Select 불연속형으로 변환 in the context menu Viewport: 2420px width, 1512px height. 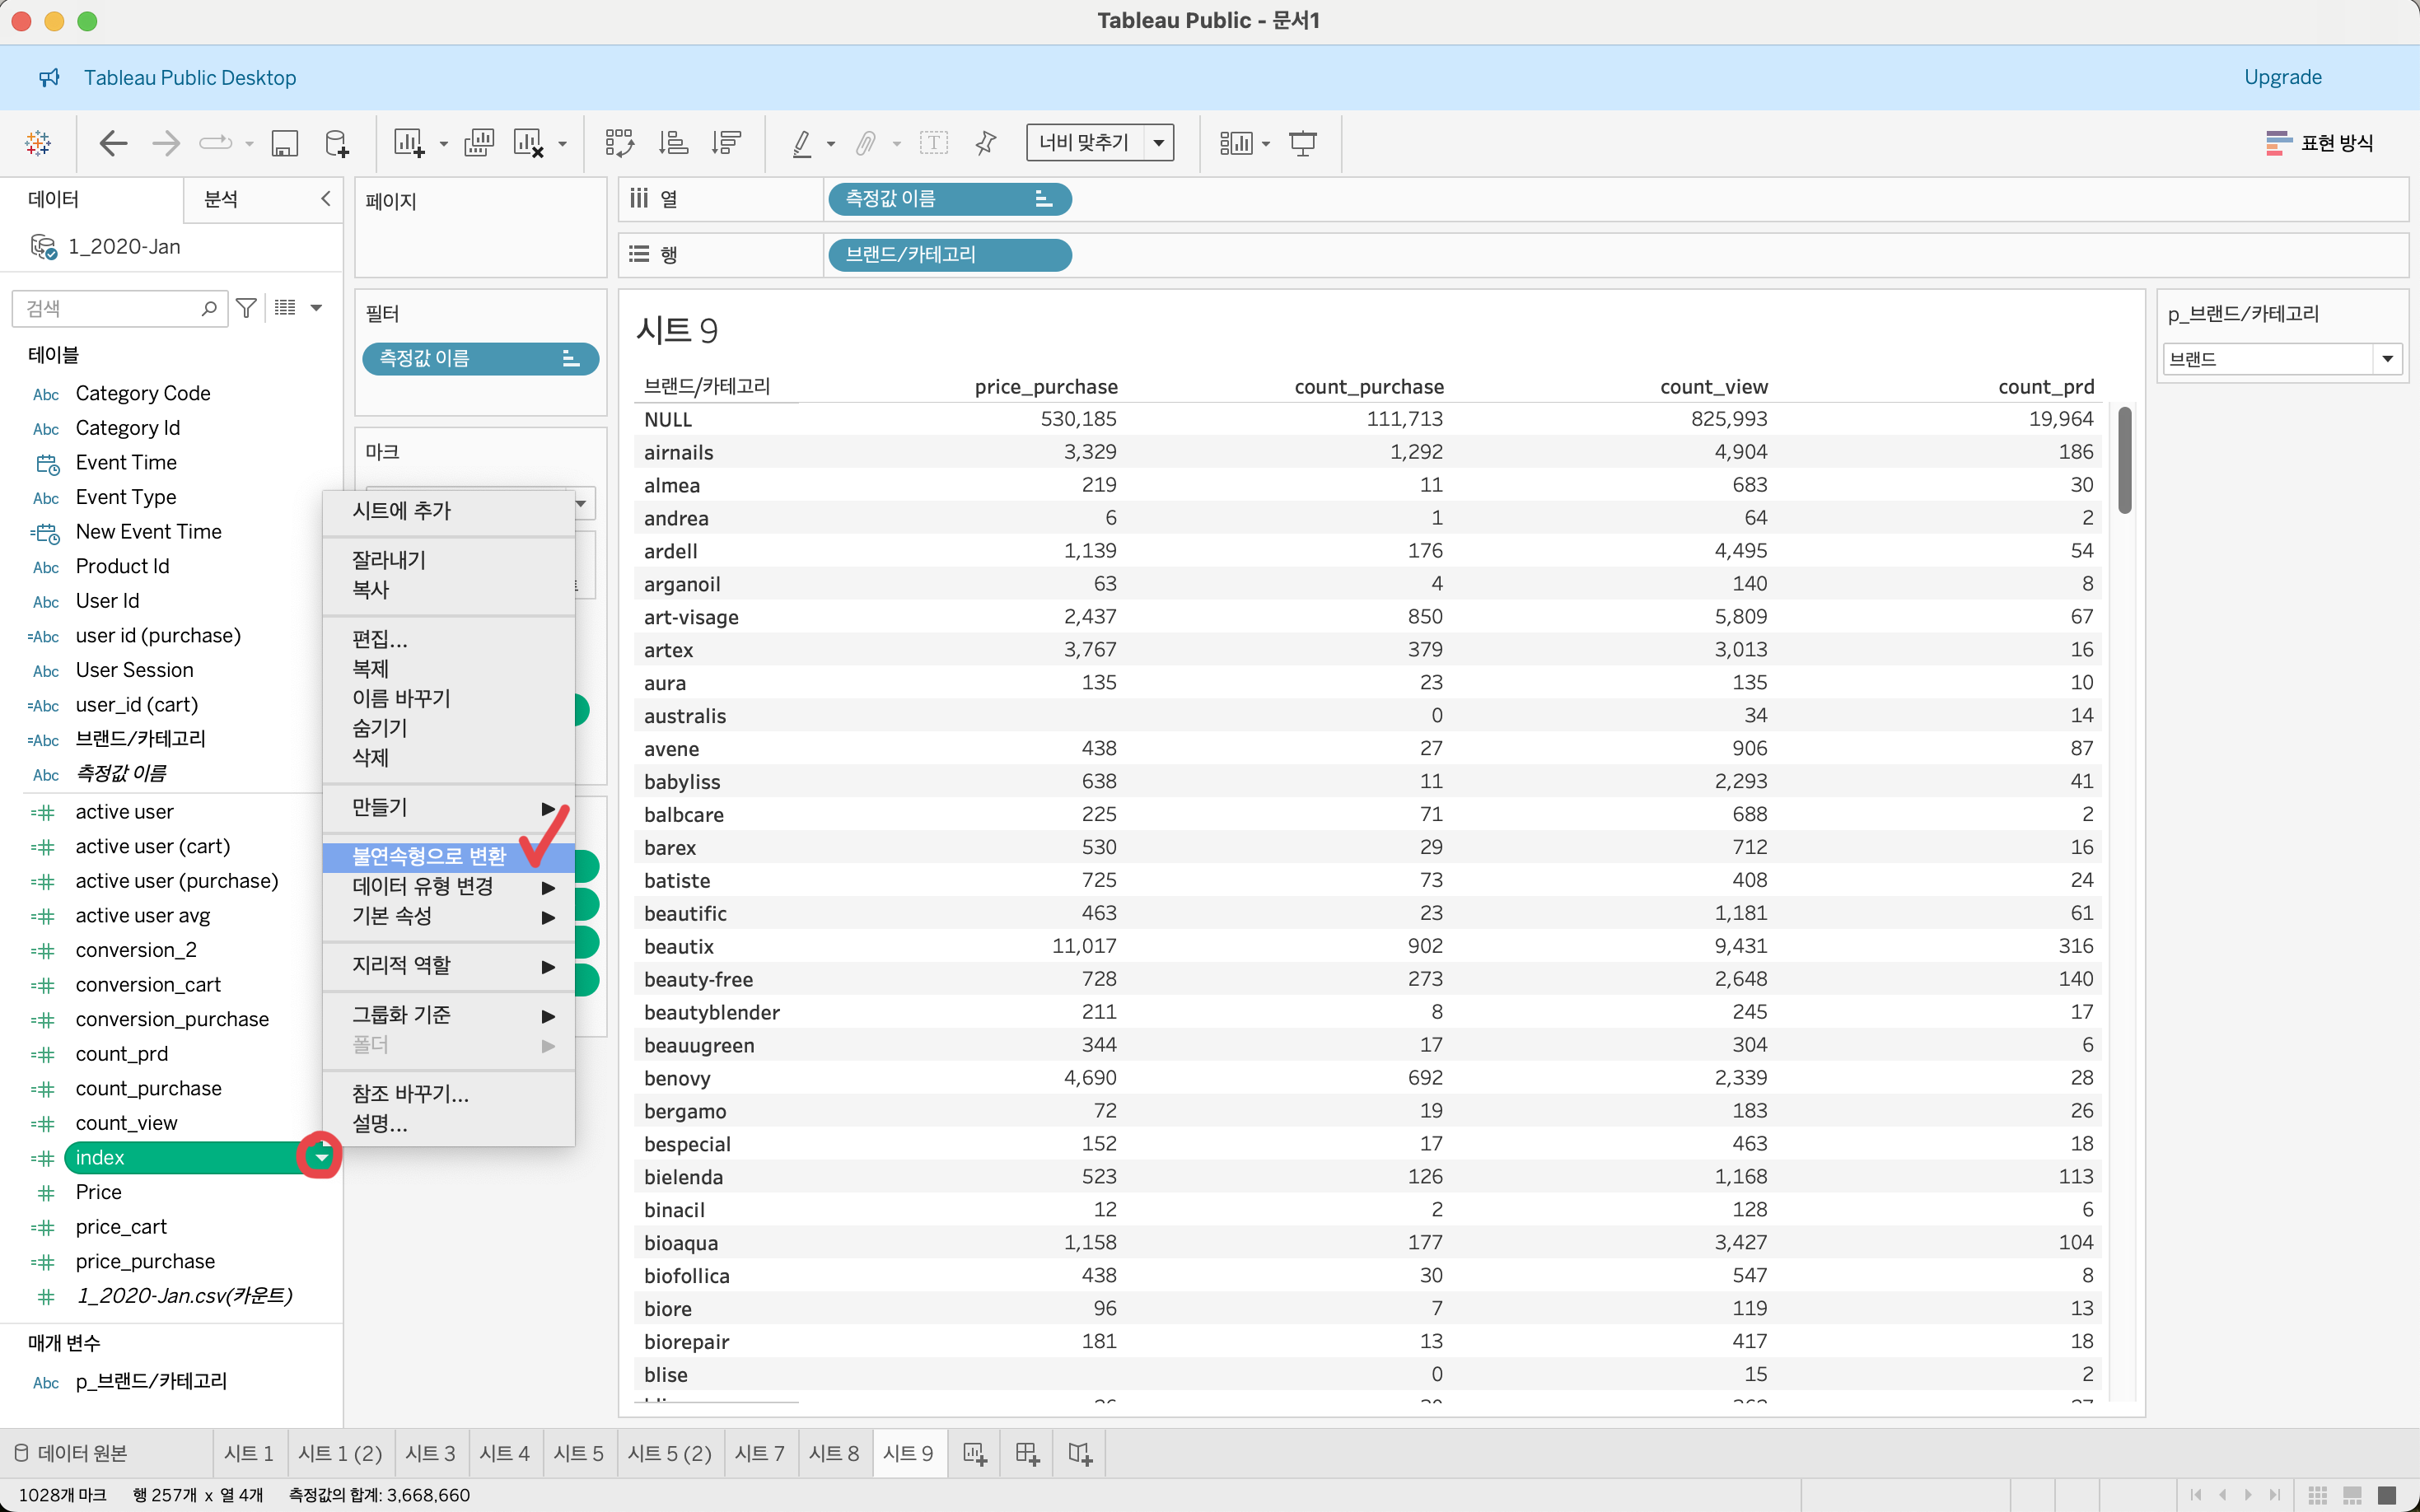[430, 856]
